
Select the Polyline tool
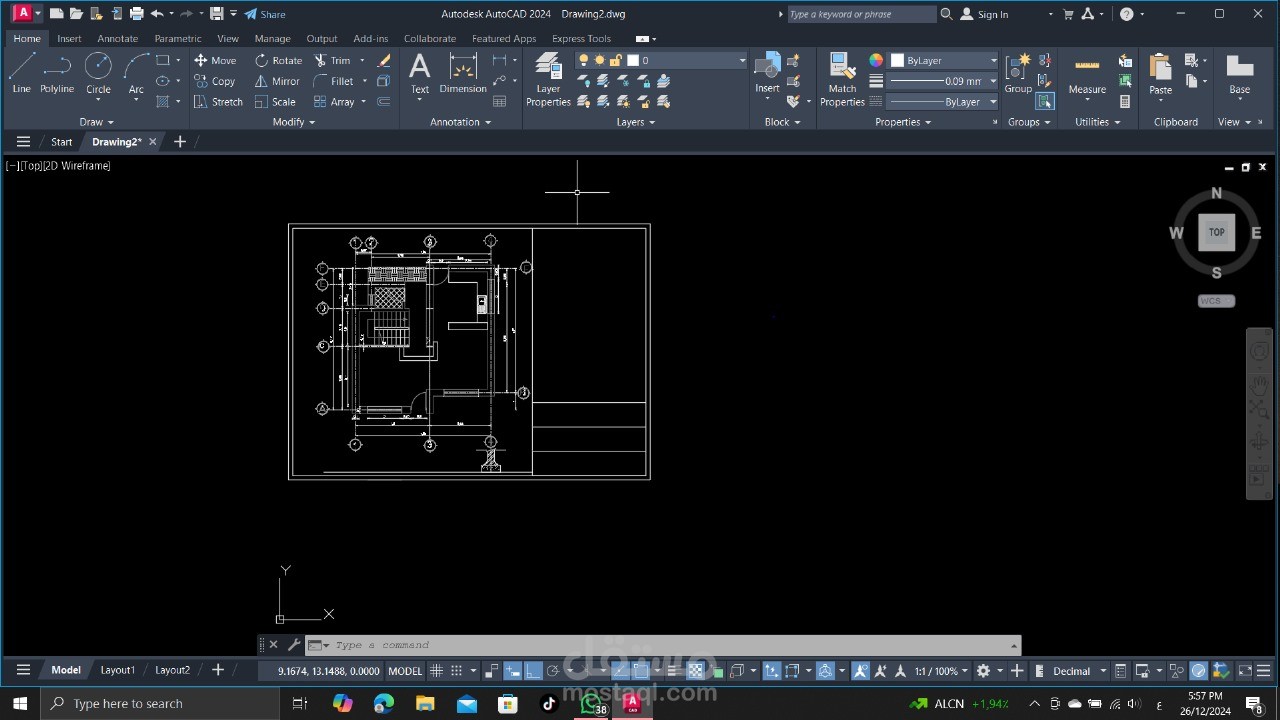click(57, 74)
